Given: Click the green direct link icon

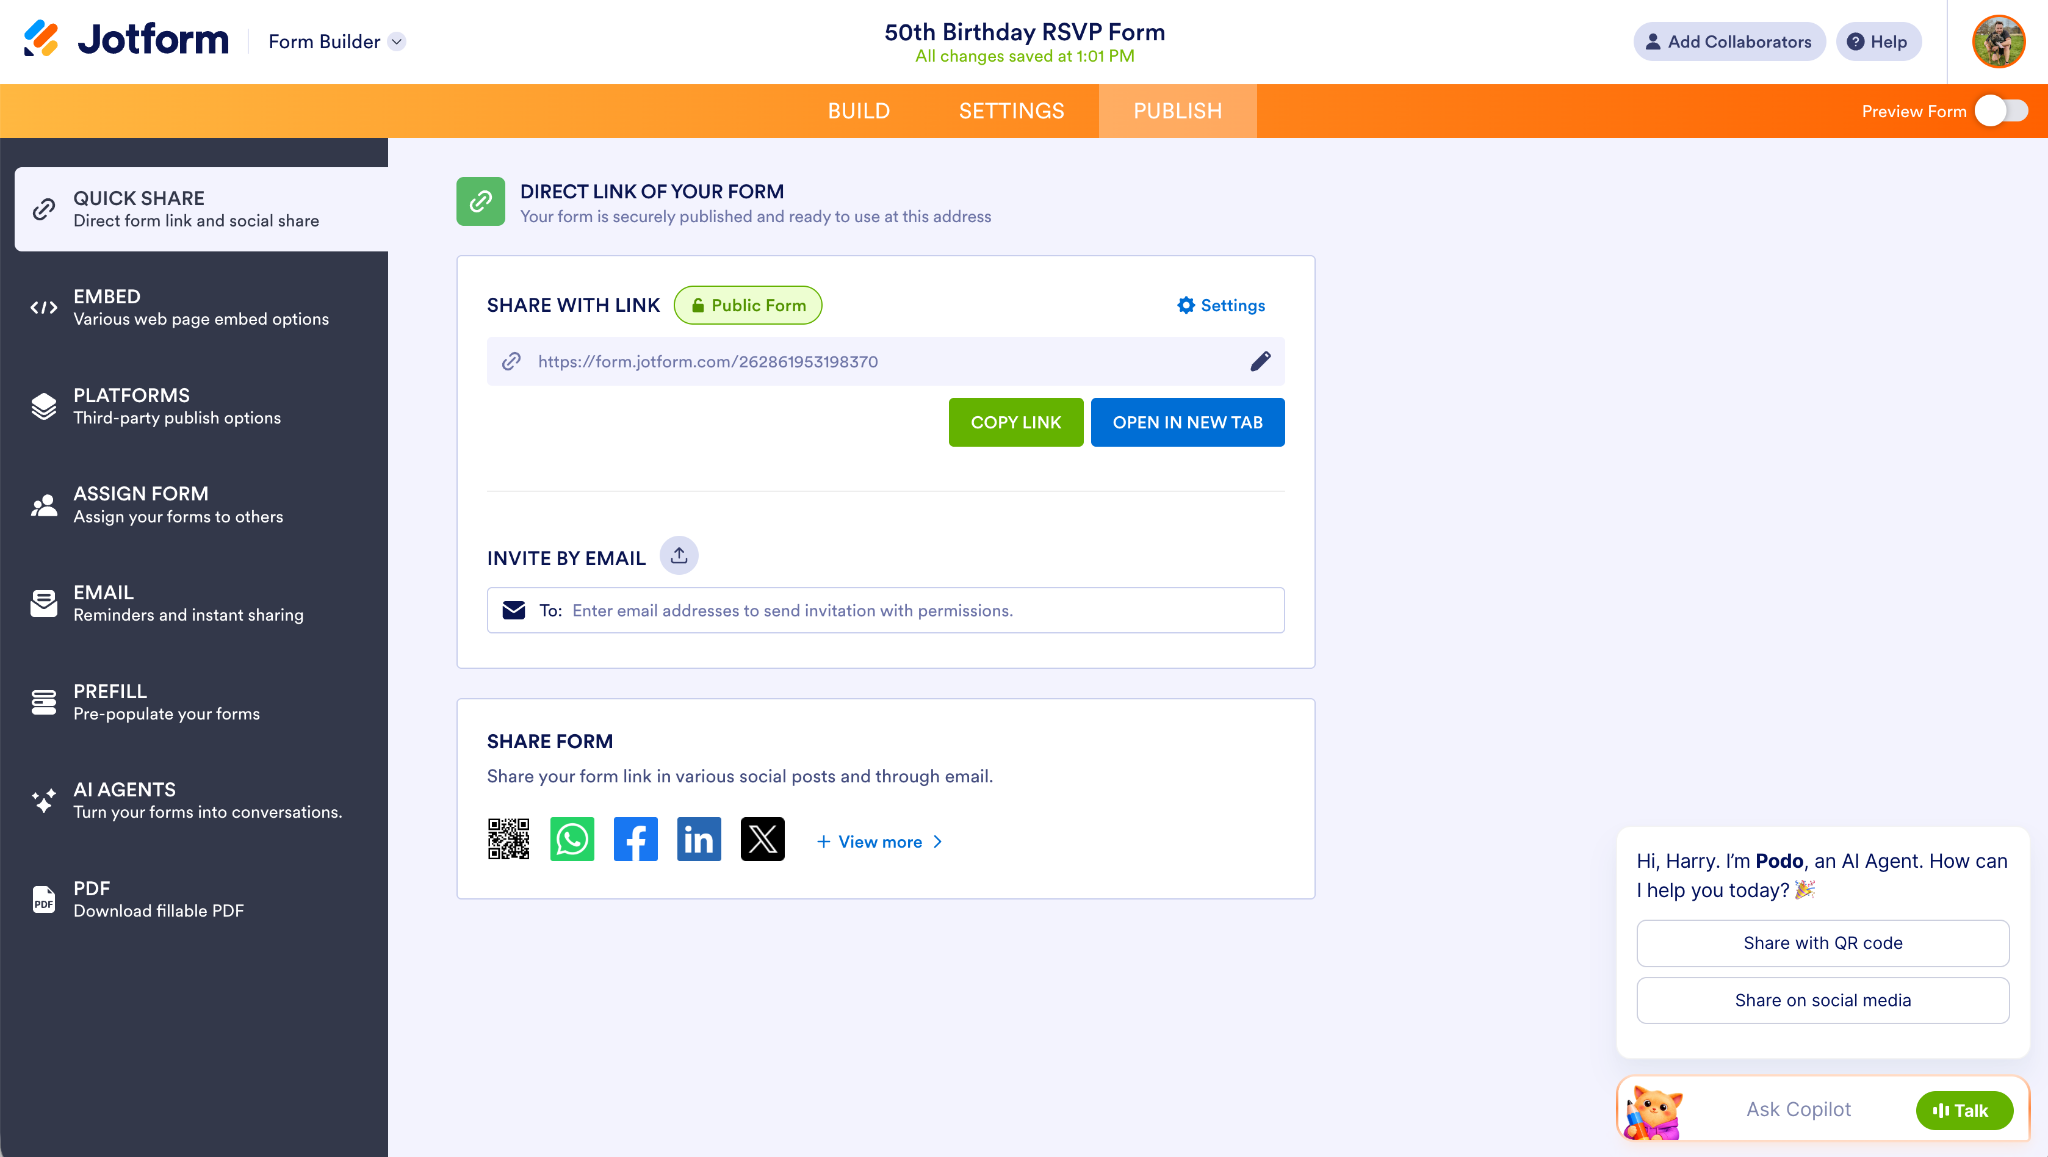Looking at the screenshot, I should (x=481, y=201).
